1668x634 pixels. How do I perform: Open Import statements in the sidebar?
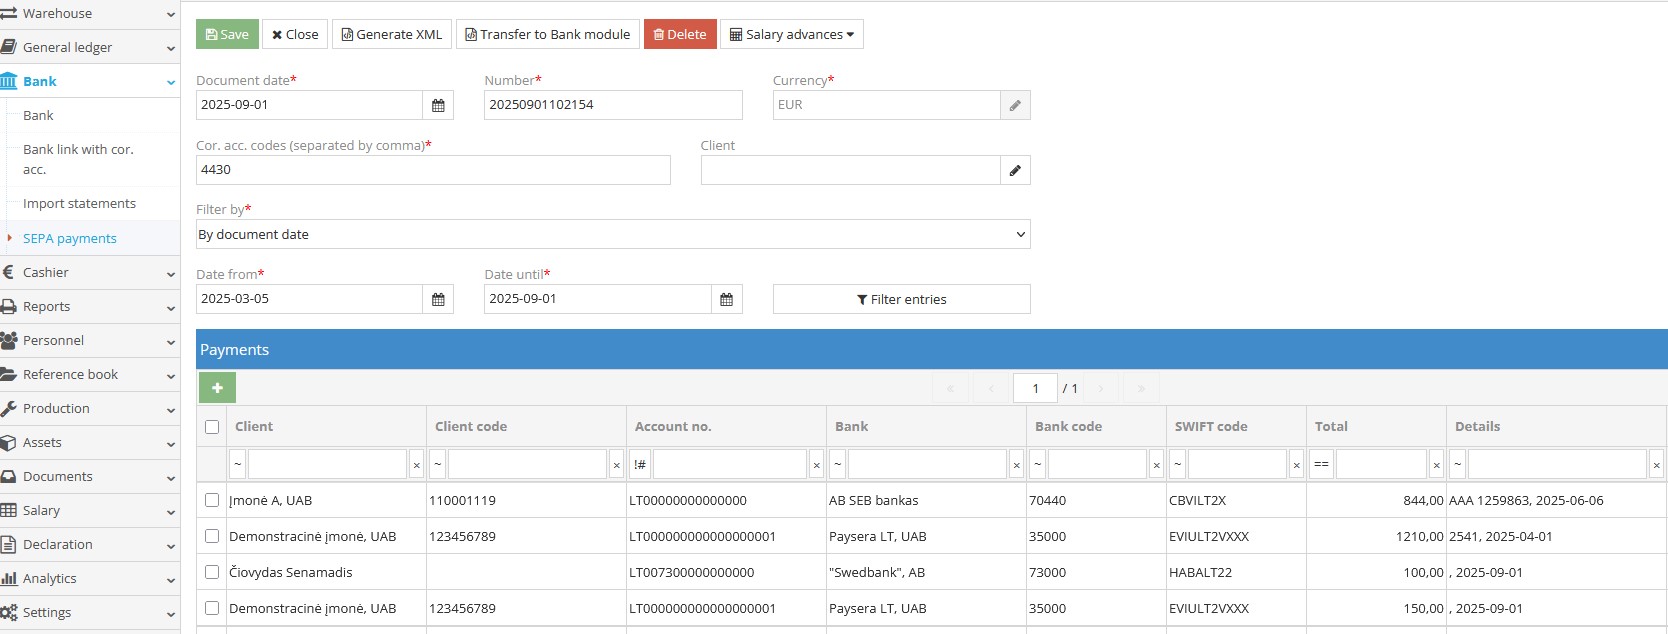[x=79, y=203]
